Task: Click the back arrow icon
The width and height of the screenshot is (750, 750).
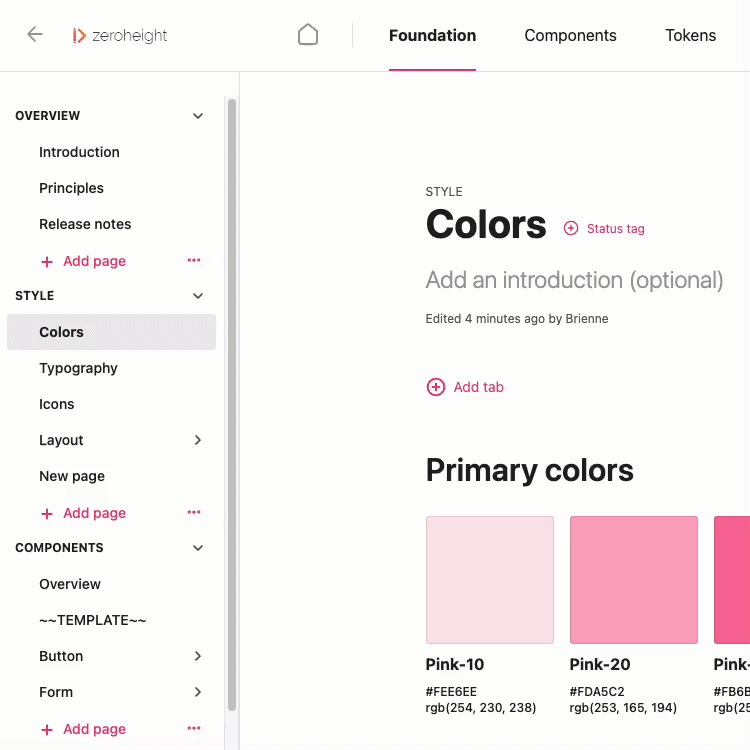Action: point(35,34)
